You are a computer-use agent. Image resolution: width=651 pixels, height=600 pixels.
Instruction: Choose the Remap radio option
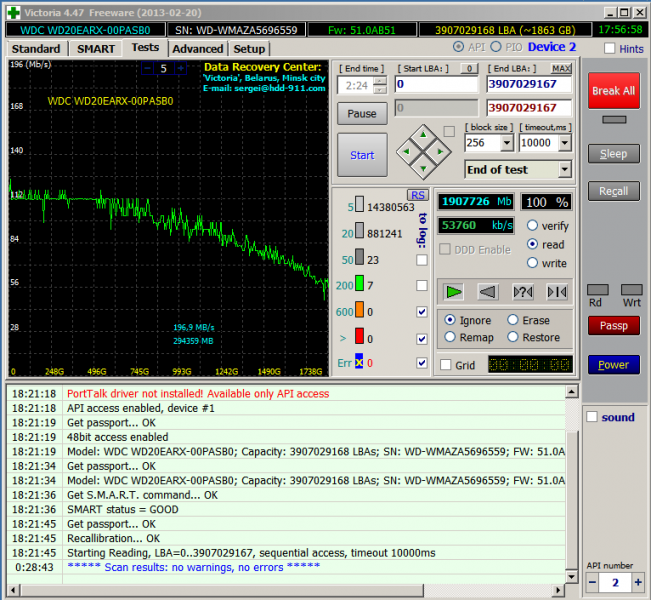click(450, 337)
